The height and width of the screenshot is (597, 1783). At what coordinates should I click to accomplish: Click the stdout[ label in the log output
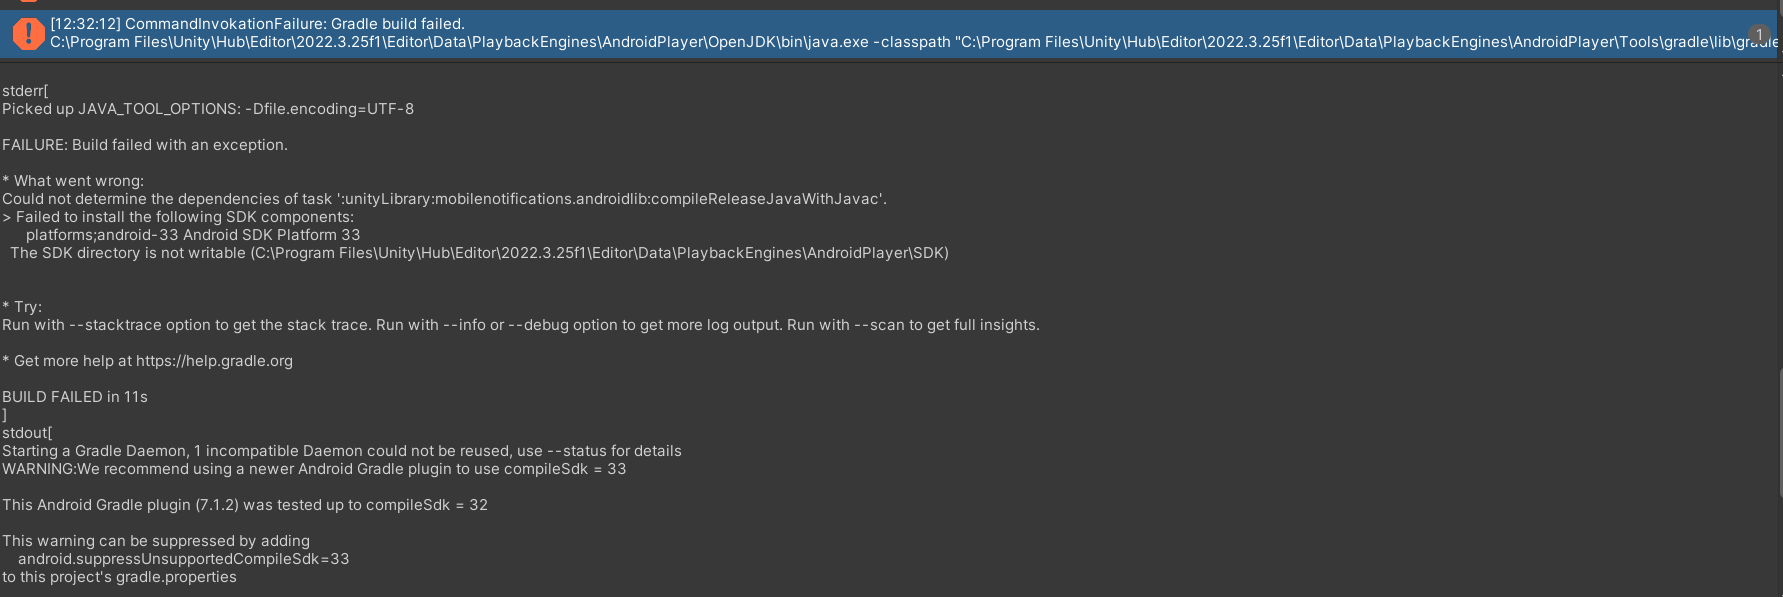click(23, 432)
